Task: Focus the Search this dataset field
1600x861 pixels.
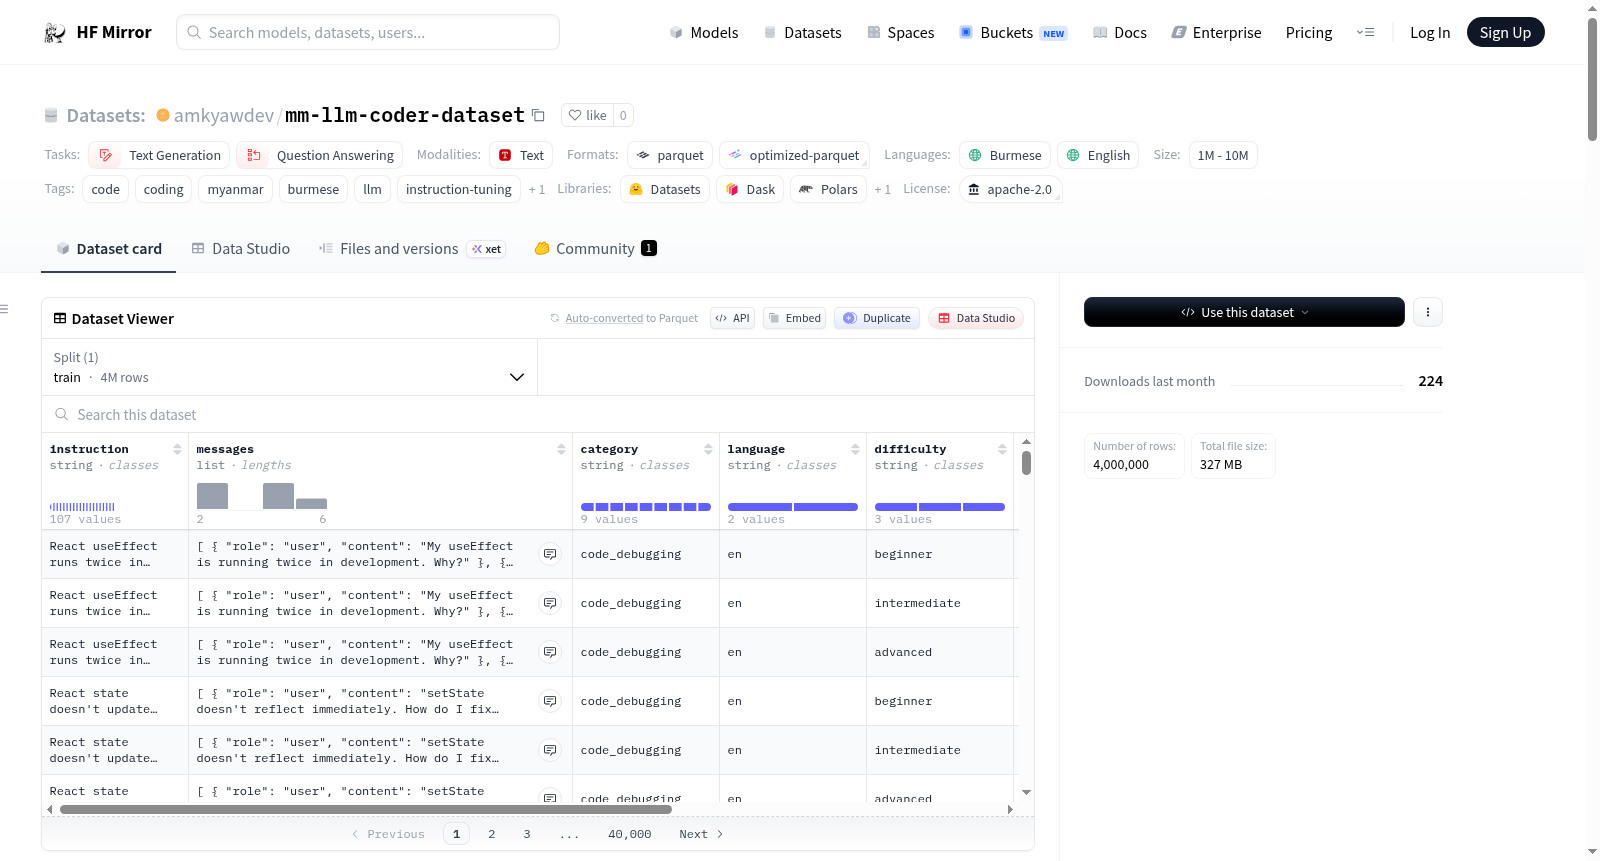Action: 538,415
